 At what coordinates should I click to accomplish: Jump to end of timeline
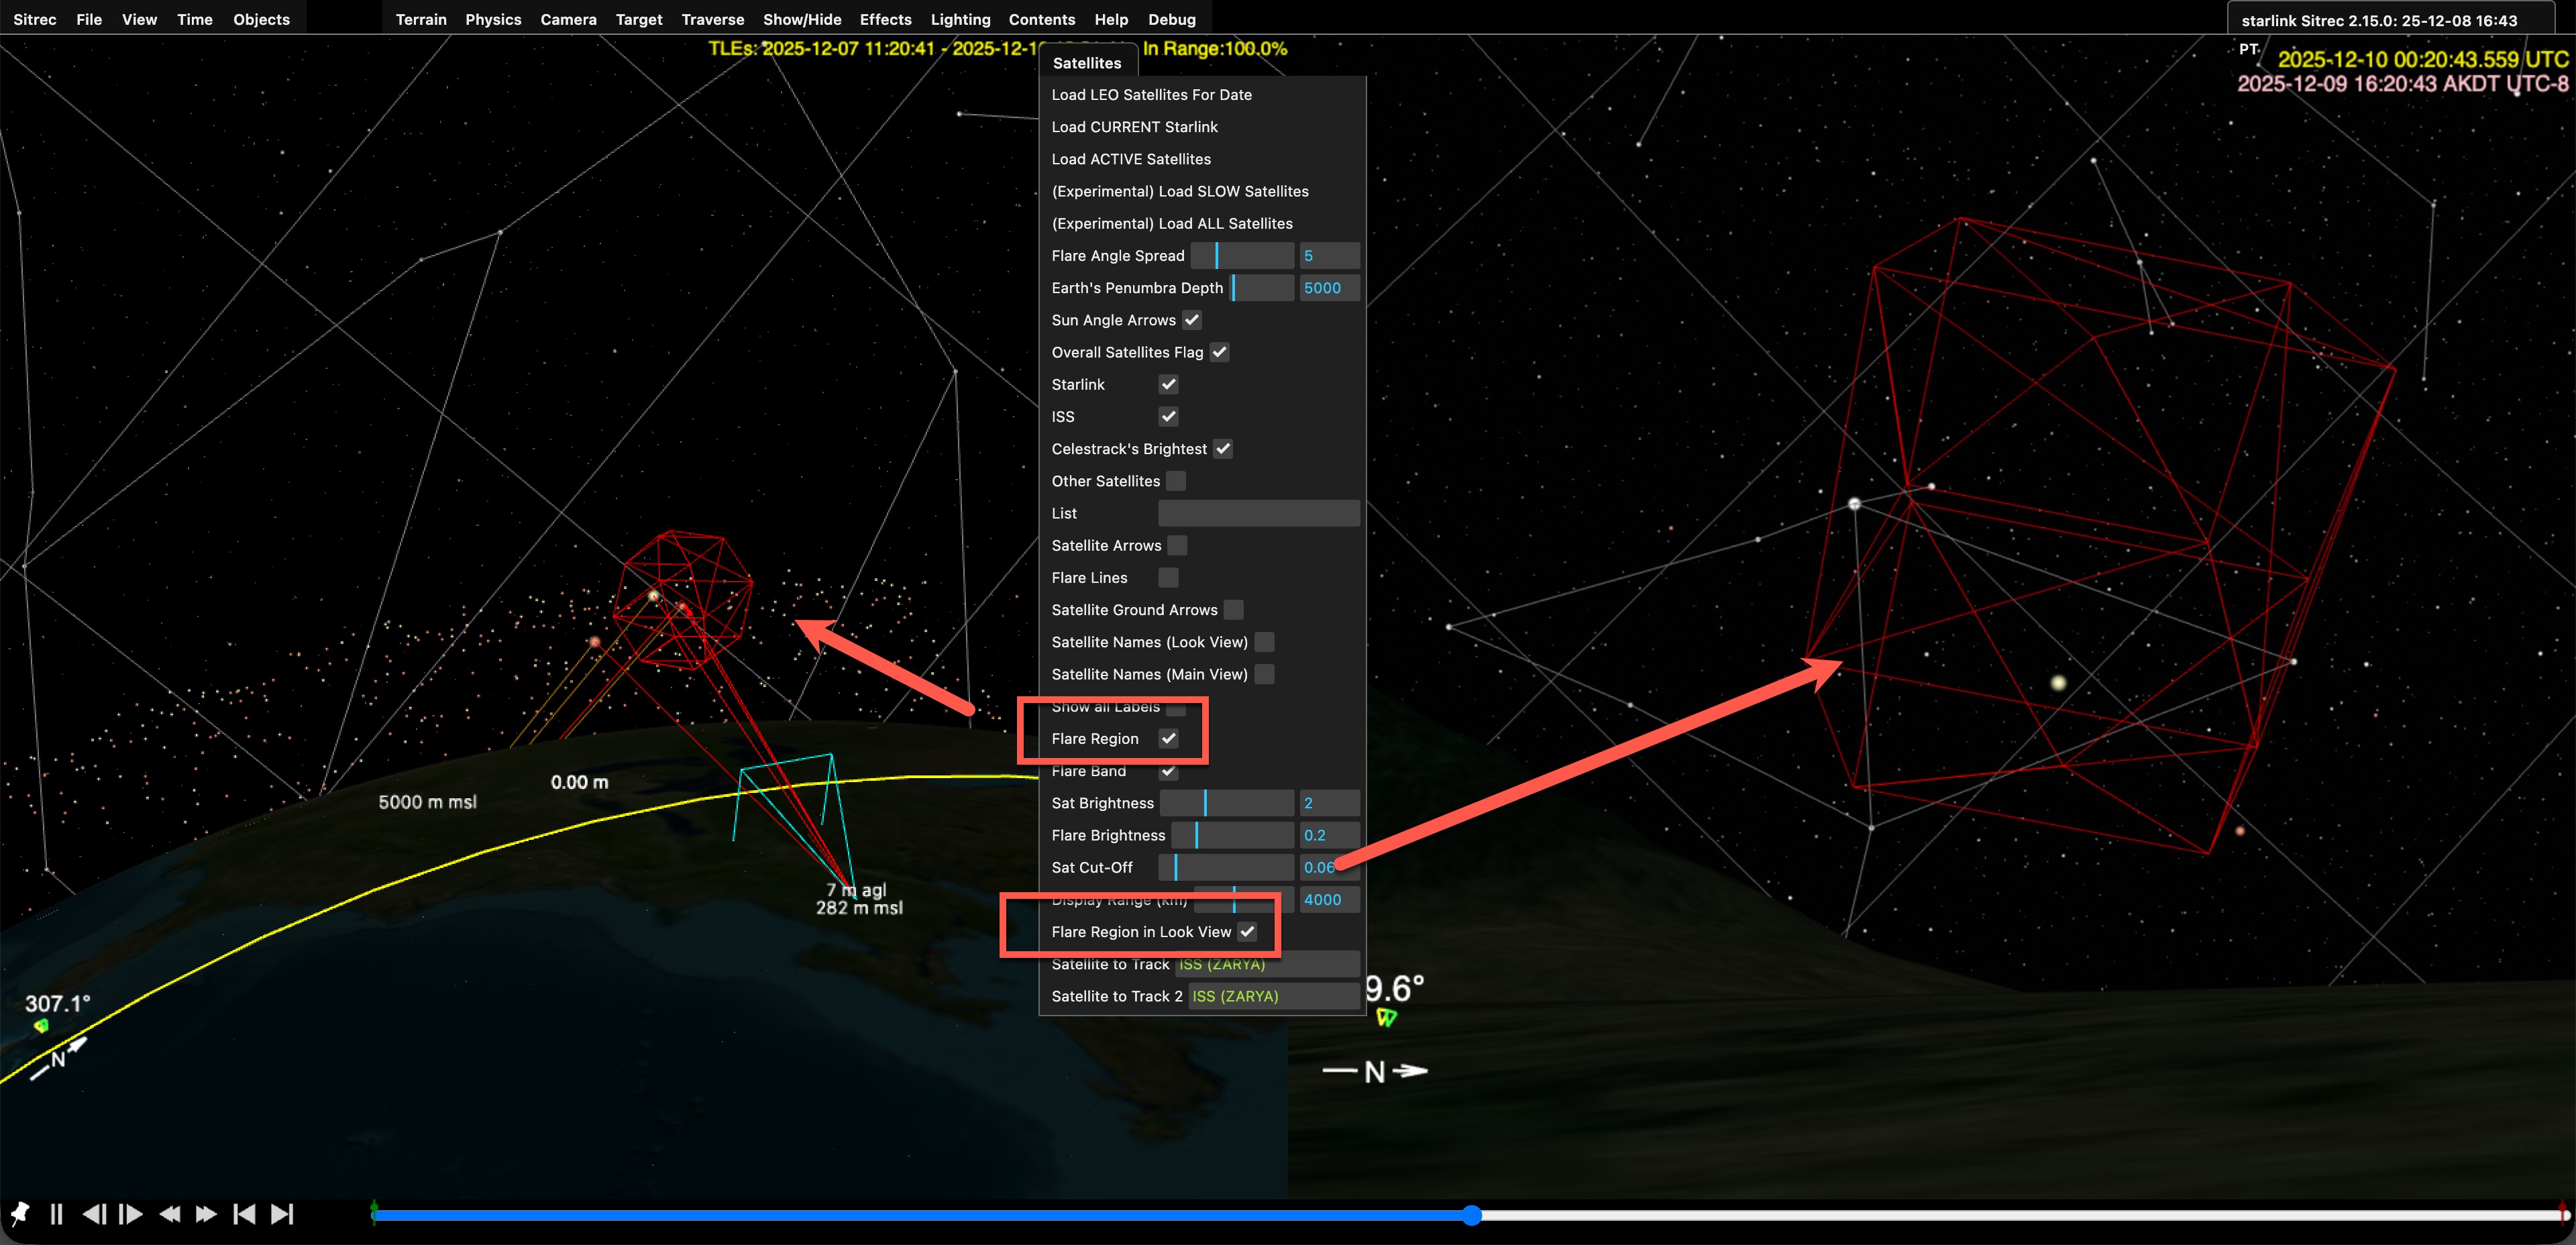pyautogui.click(x=281, y=1214)
